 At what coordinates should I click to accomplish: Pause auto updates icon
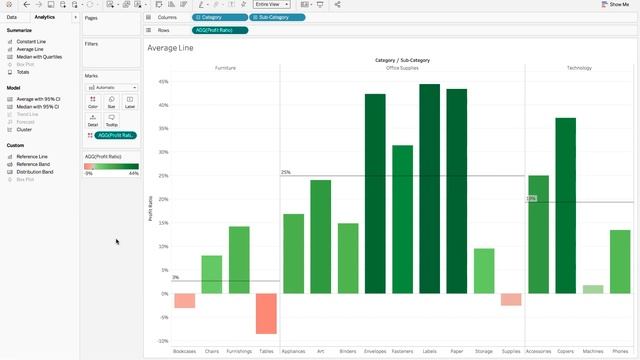(75, 4)
